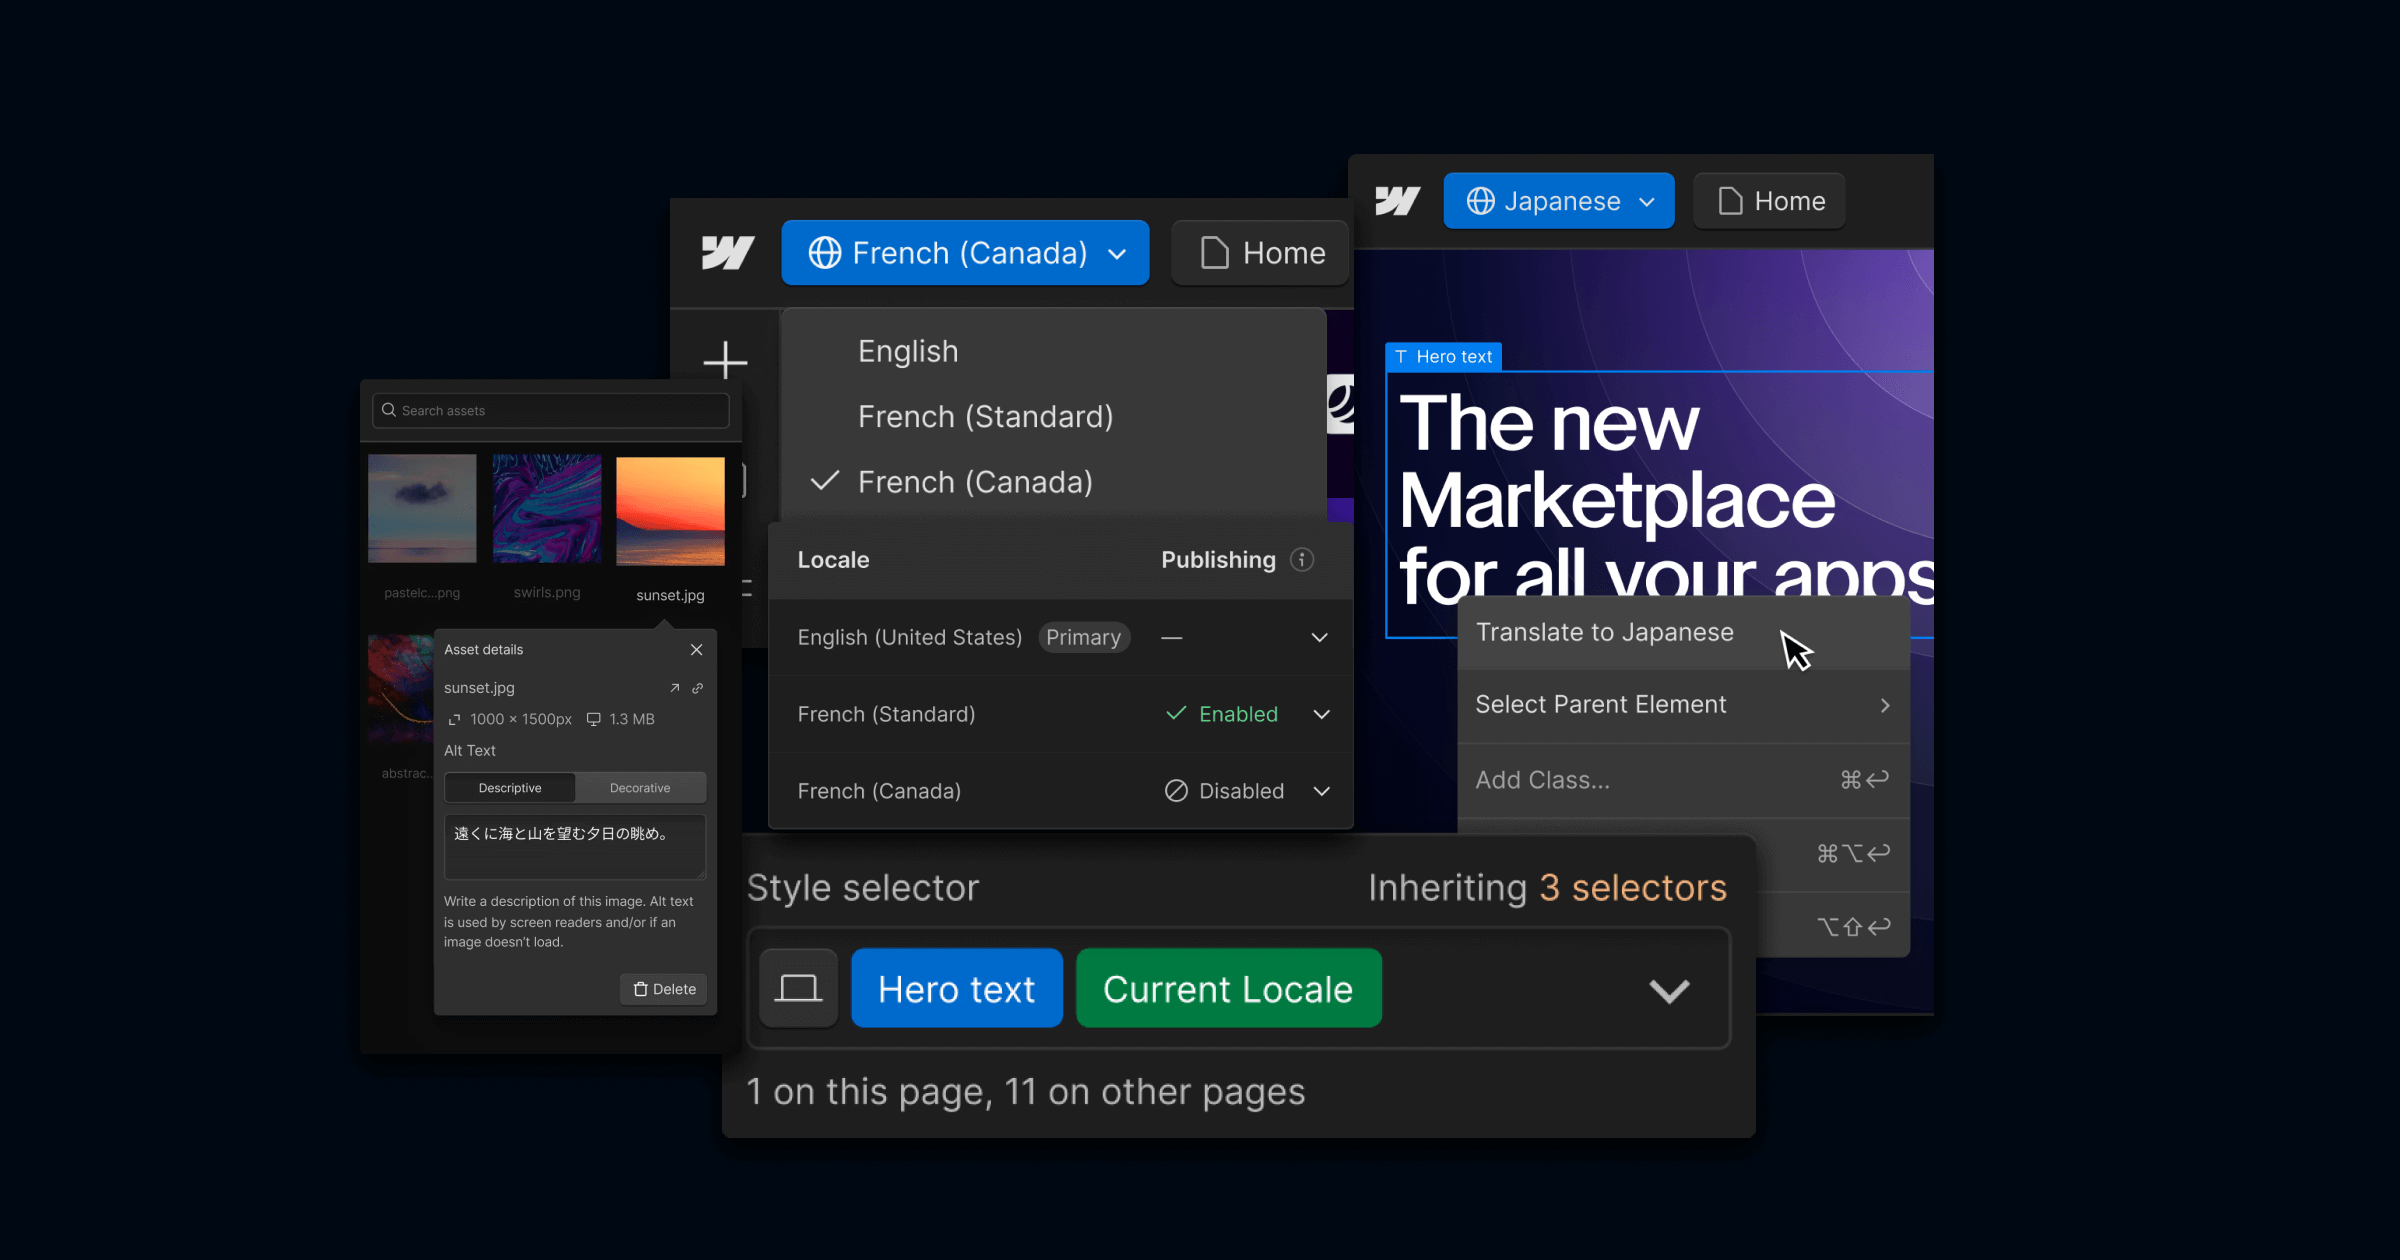
Task: Click the Webflow logo beside French (Canada)
Action: 727,253
